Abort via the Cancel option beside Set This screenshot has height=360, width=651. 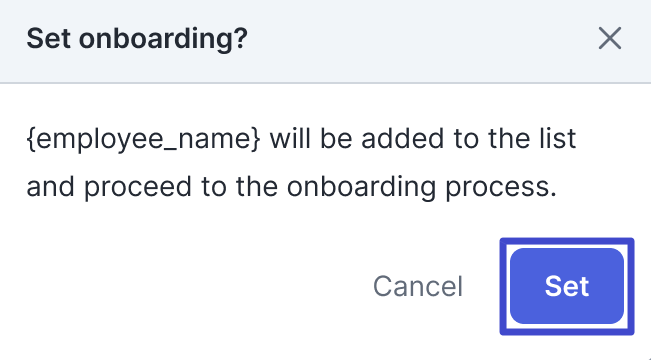[x=418, y=286]
